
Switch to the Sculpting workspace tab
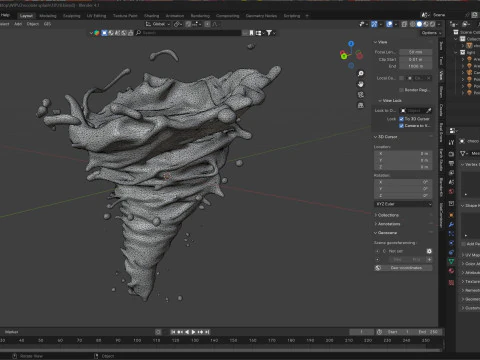[x=71, y=16]
